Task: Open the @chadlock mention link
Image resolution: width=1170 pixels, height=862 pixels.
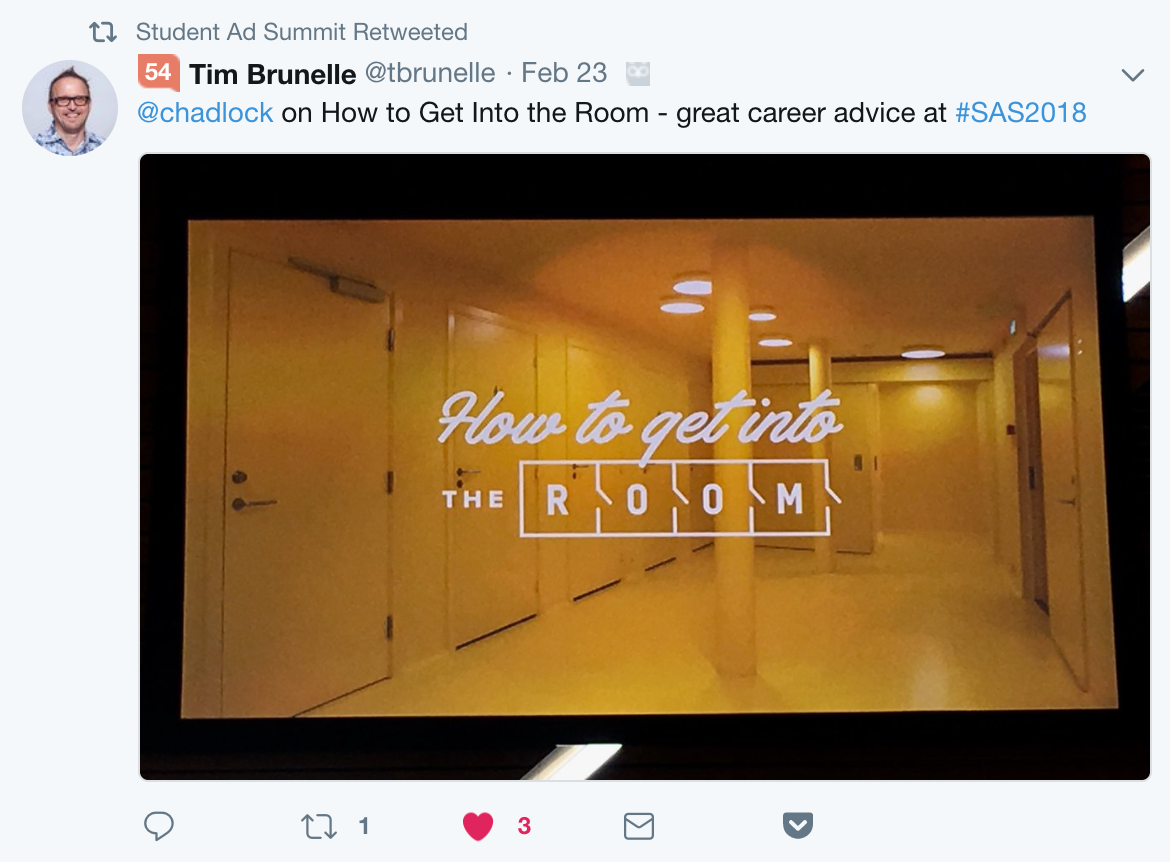Action: click(205, 113)
